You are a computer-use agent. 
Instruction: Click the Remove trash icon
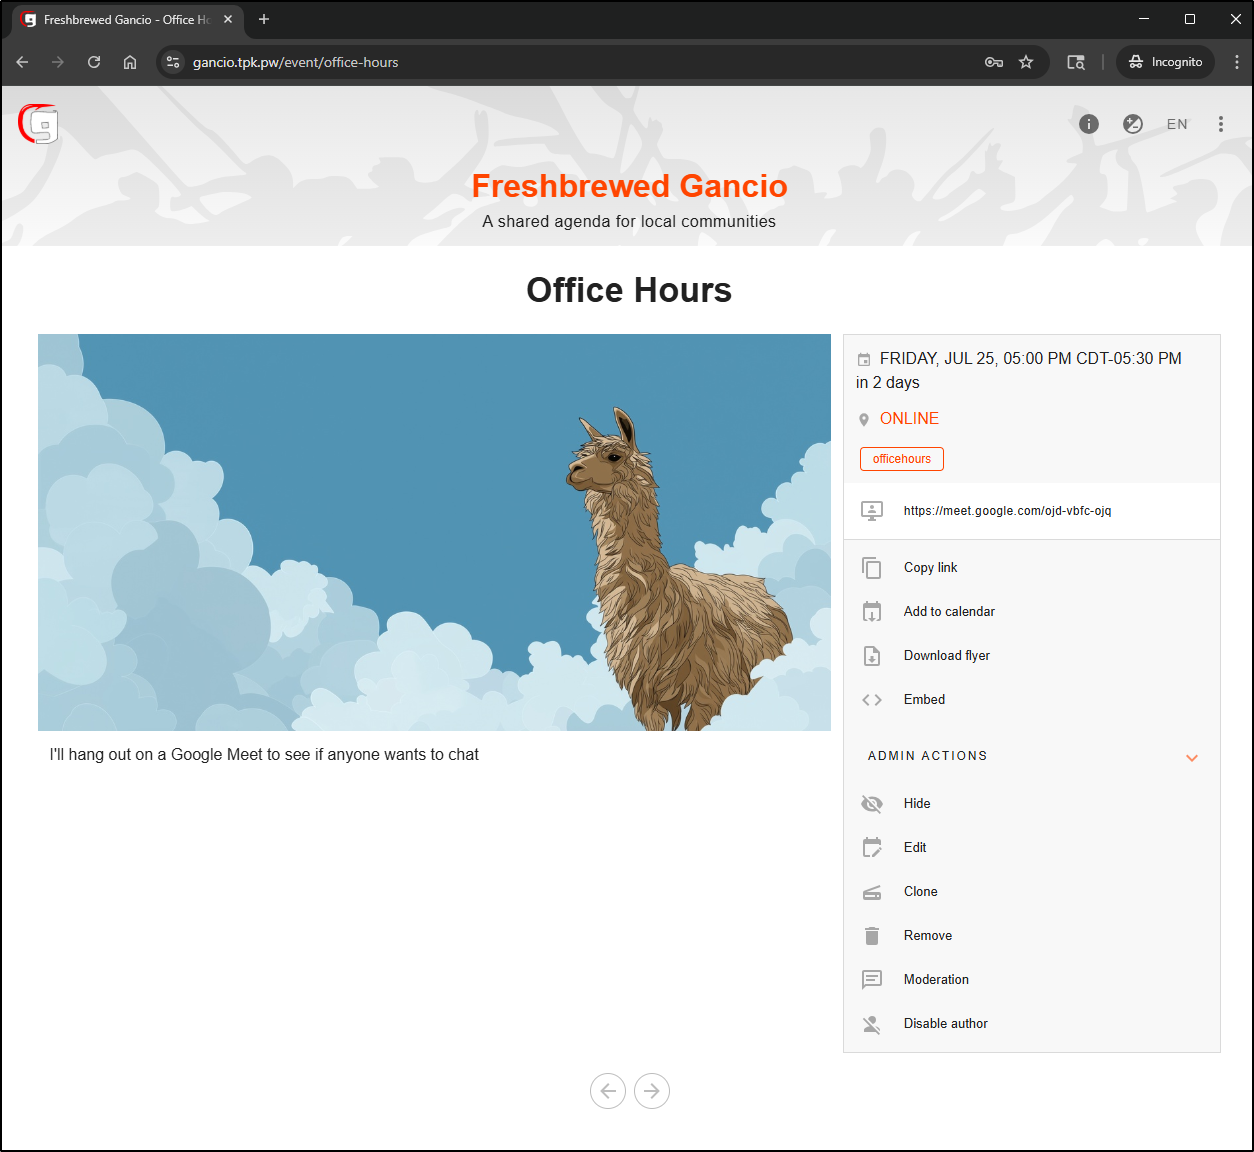[872, 936]
